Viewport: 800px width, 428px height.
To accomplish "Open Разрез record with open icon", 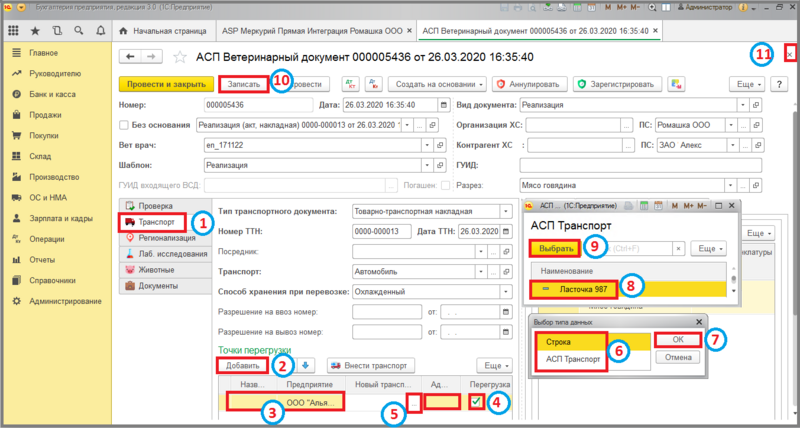I will 757,186.
